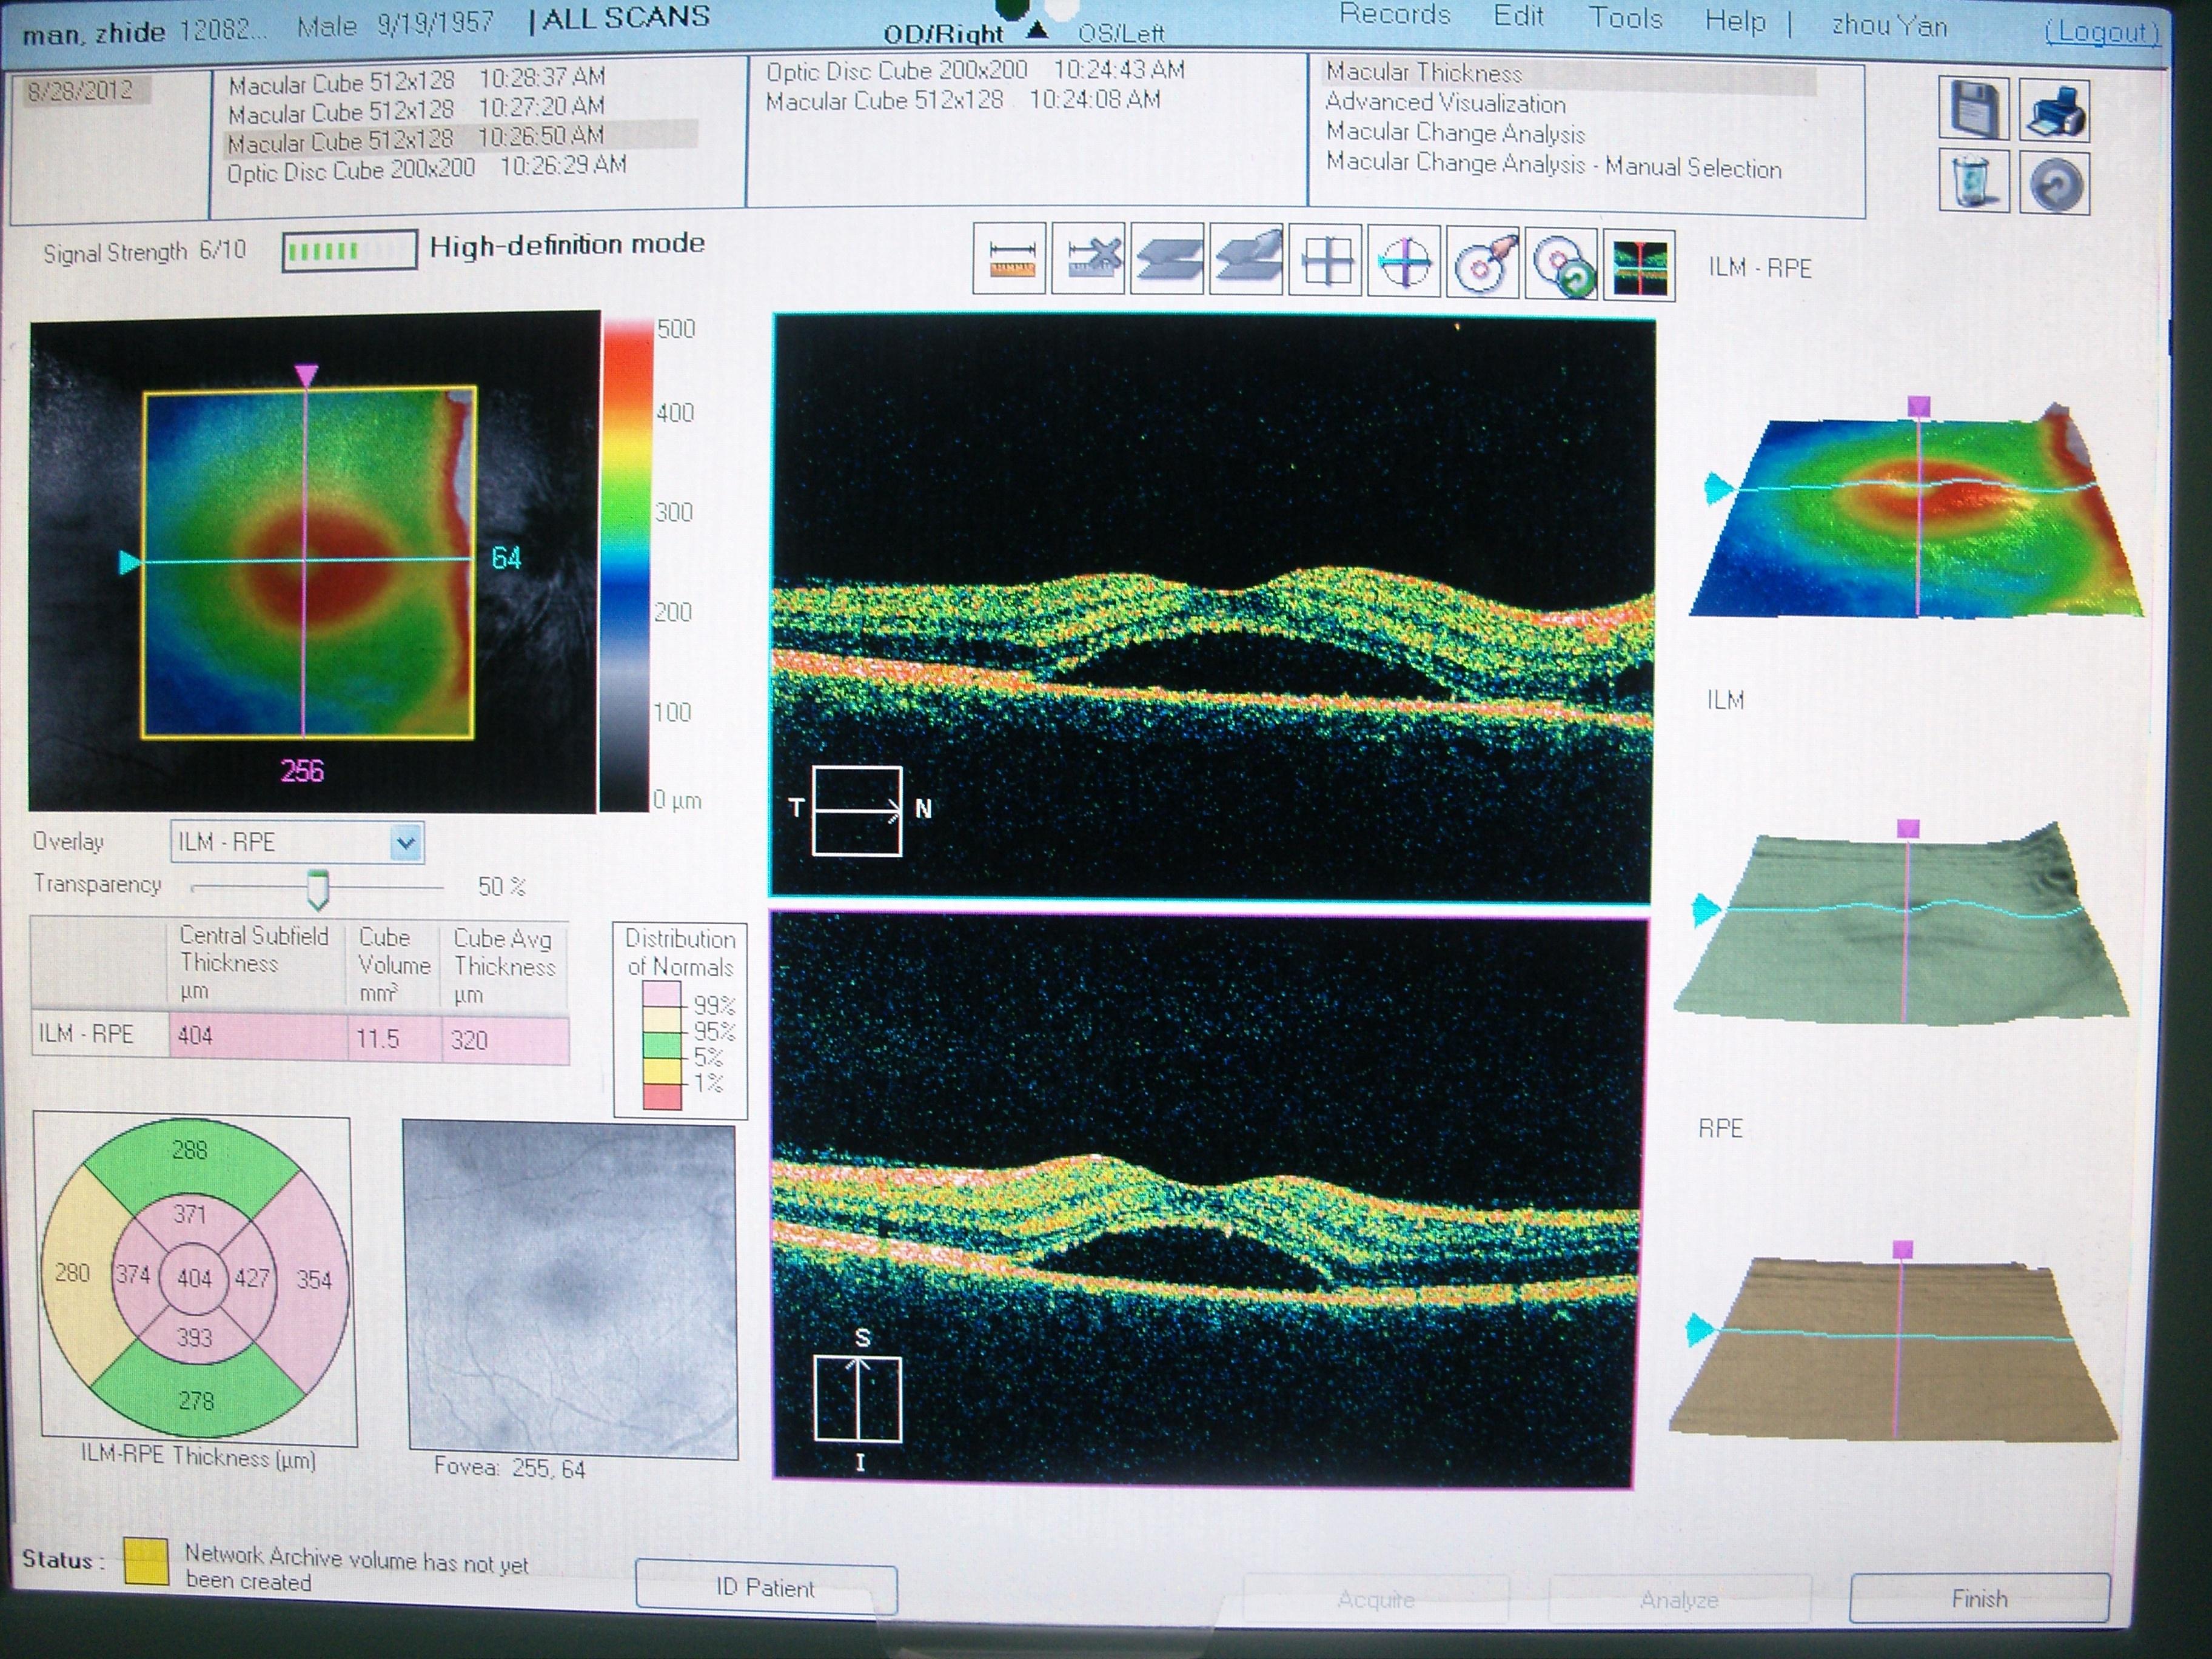Click the Cube Volume 11.5 table cell
This screenshot has width=2212, height=1659.
pyautogui.click(x=394, y=1038)
